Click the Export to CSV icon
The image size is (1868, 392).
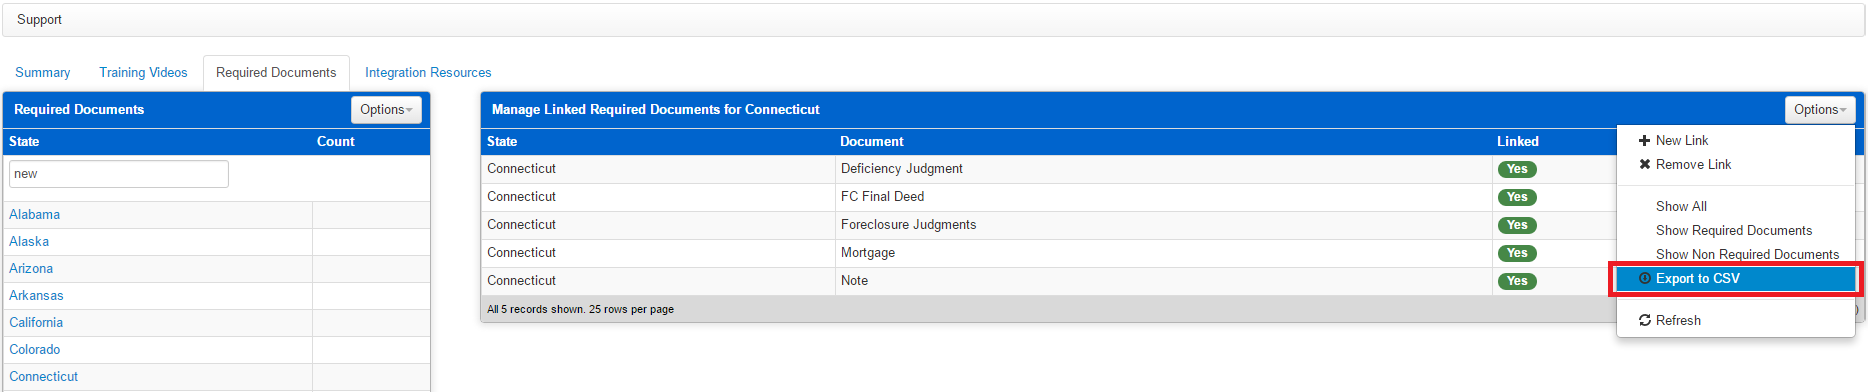(1645, 279)
